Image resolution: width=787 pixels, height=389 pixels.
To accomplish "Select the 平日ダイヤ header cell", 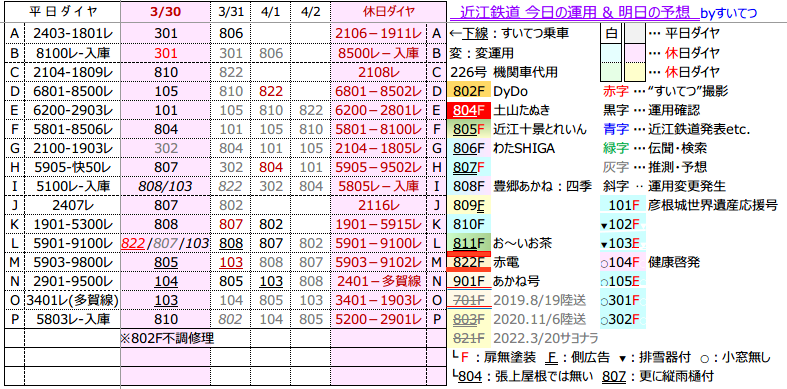I will coord(63,12).
